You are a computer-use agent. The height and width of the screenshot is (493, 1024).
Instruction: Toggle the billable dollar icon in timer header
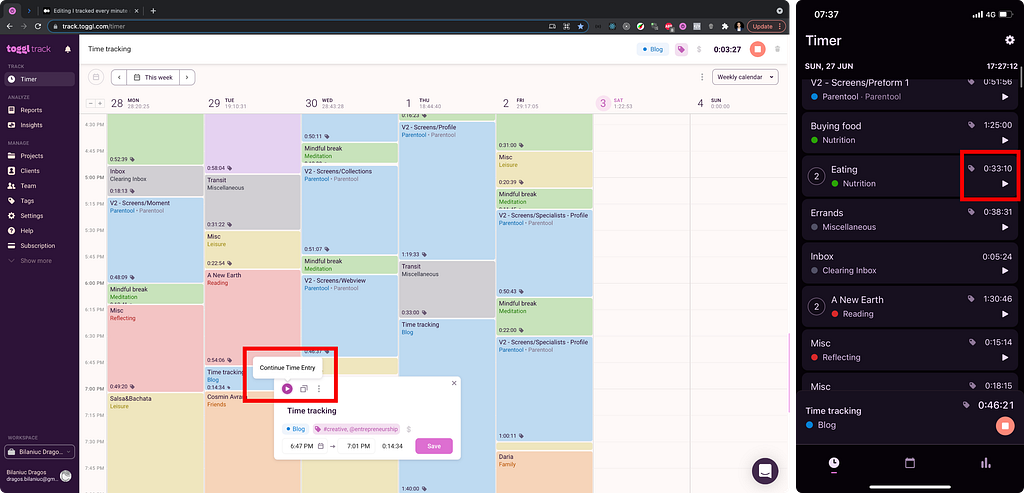pos(699,49)
